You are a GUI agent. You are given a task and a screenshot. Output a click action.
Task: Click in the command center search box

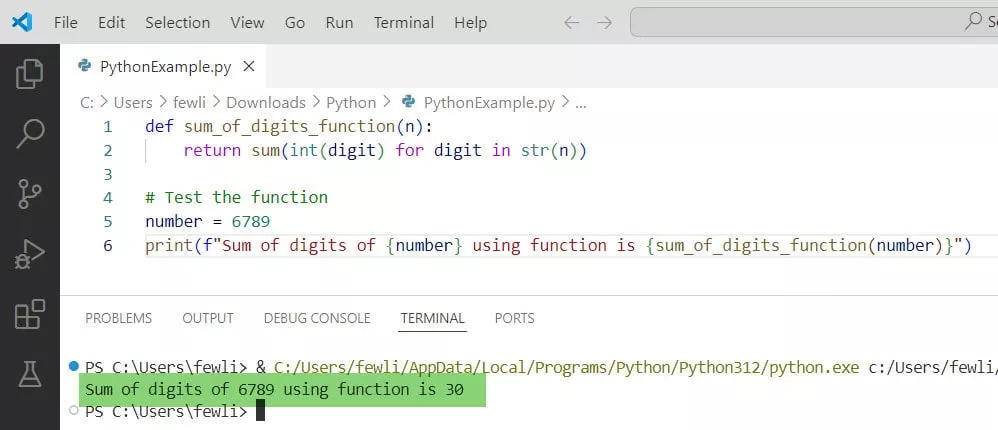coord(810,22)
